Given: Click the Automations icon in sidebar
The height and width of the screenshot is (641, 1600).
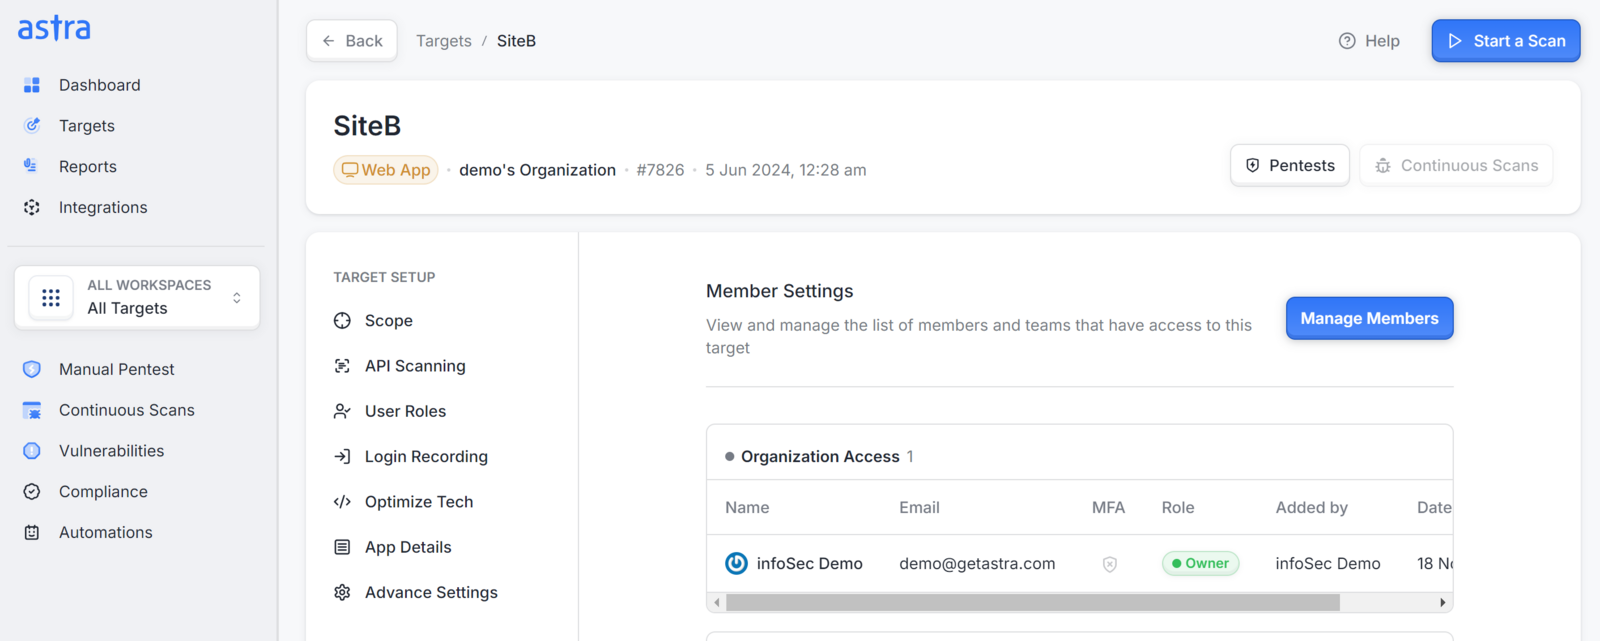Looking at the screenshot, I should pyautogui.click(x=32, y=533).
